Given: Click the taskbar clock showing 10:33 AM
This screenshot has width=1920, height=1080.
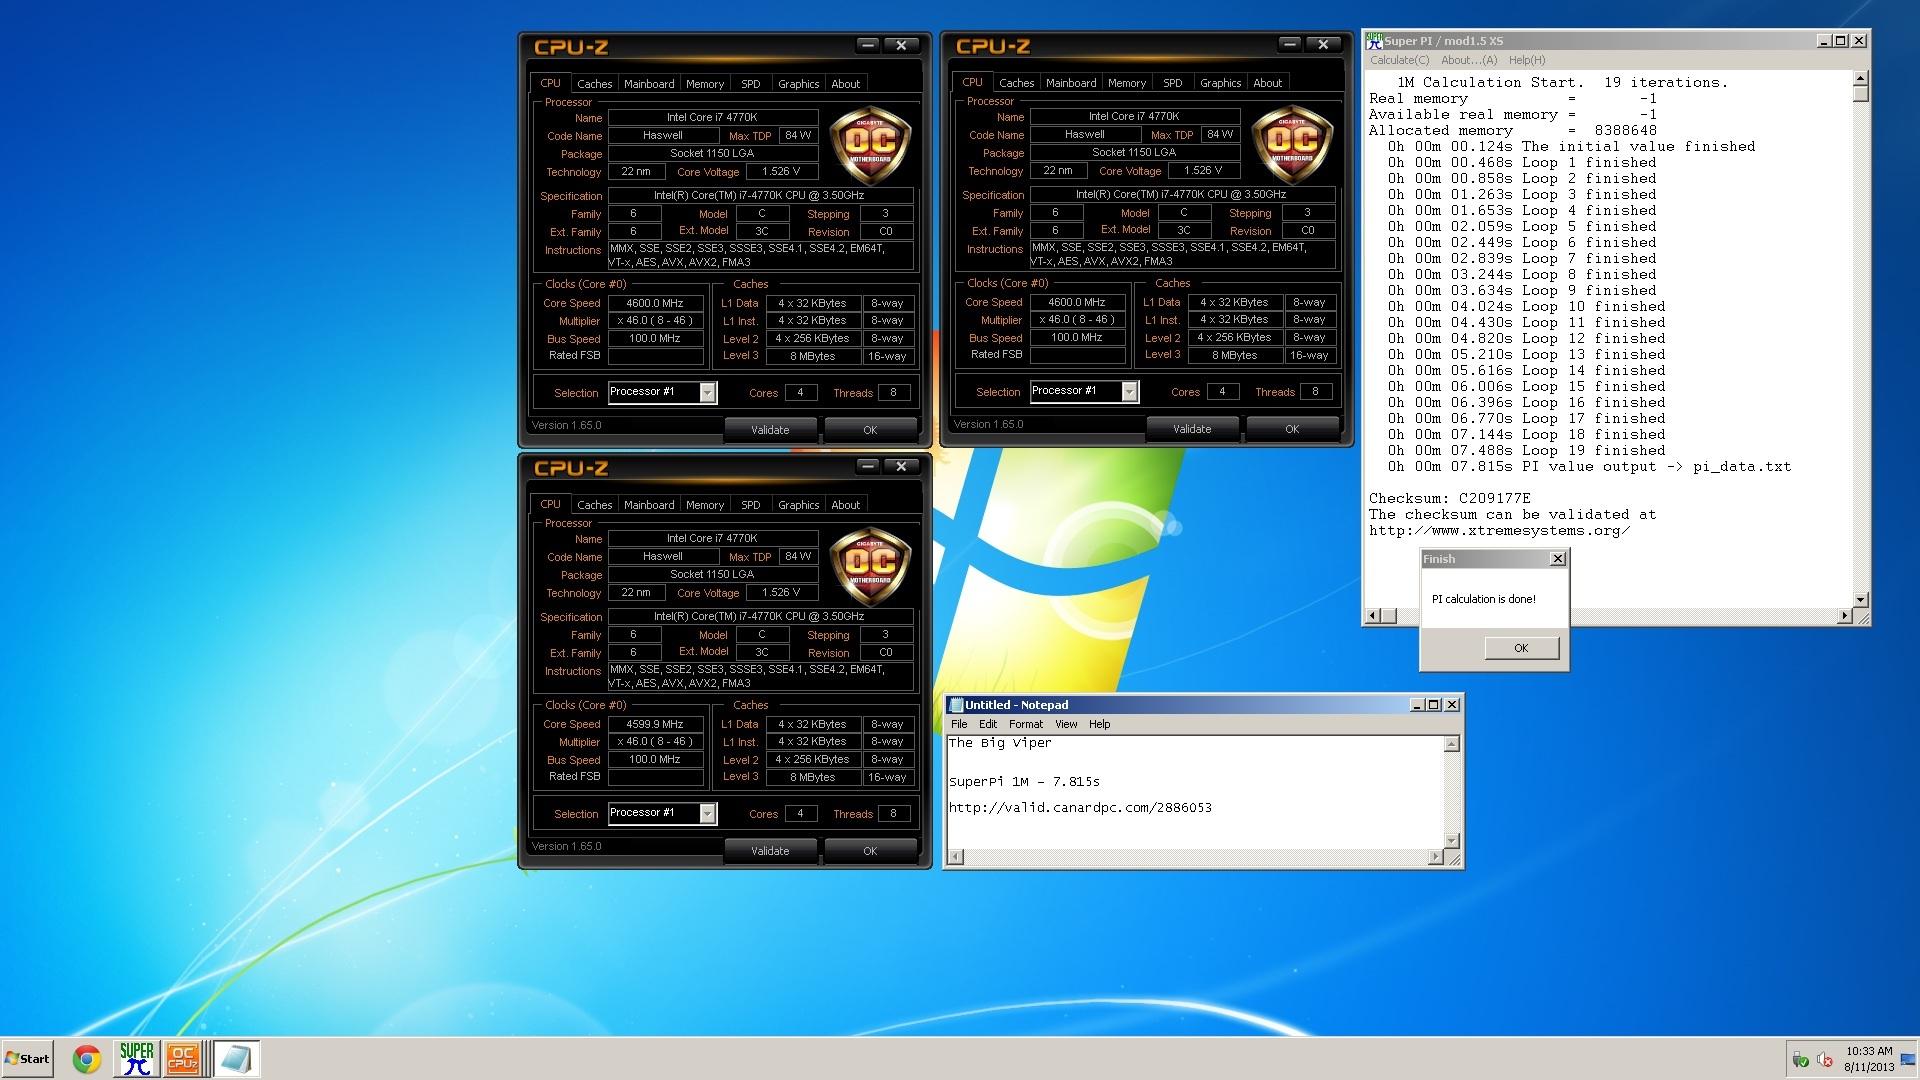Looking at the screenshot, I should point(1869,1059).
